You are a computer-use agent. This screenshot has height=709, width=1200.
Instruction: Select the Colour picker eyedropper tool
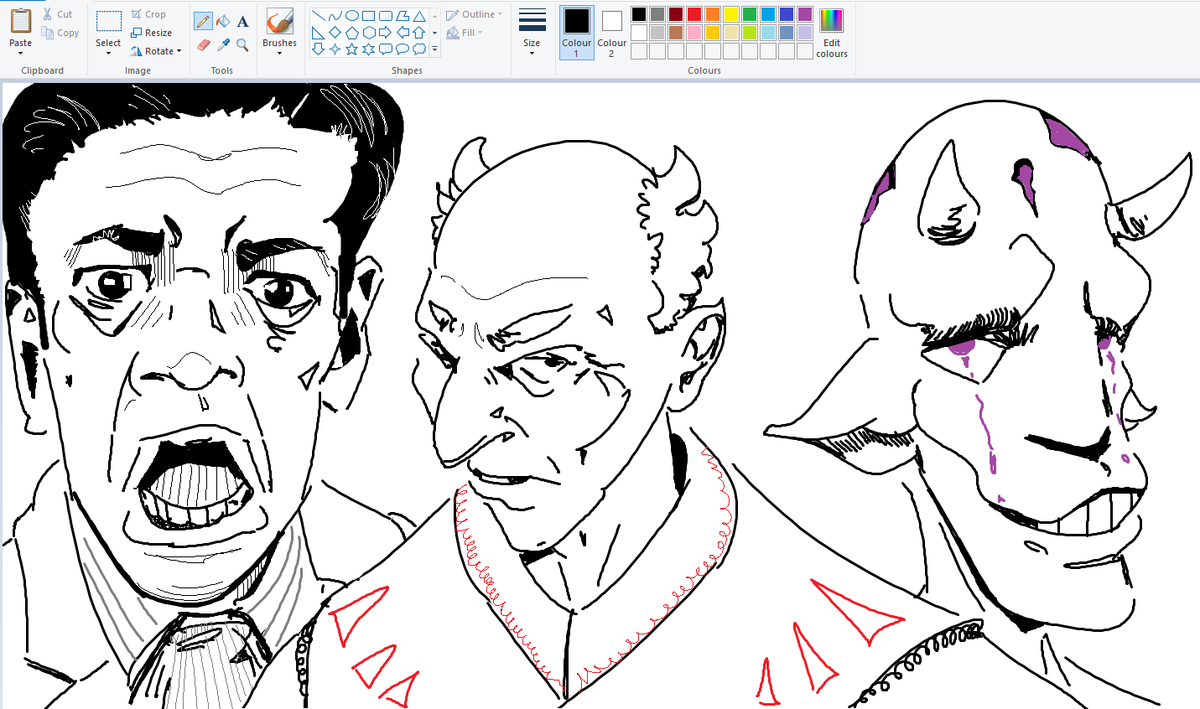(x=223, y=44)
